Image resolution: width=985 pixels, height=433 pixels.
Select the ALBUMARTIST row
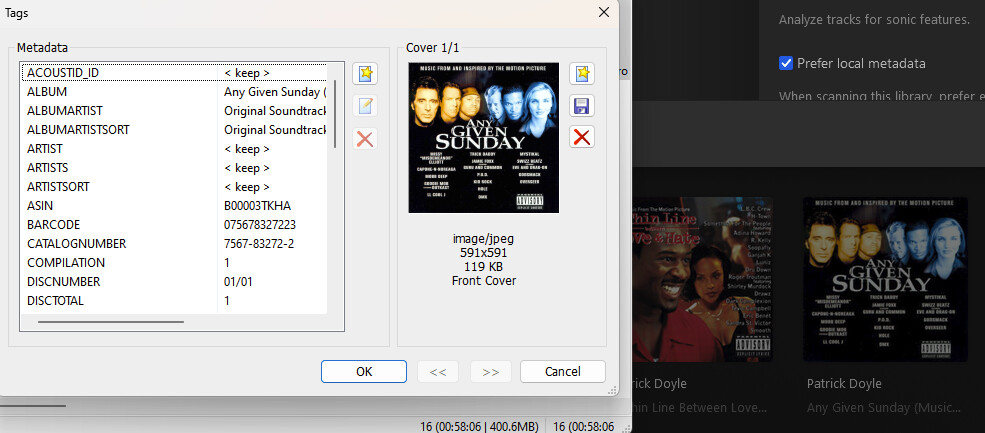click(x=175, y=111)
